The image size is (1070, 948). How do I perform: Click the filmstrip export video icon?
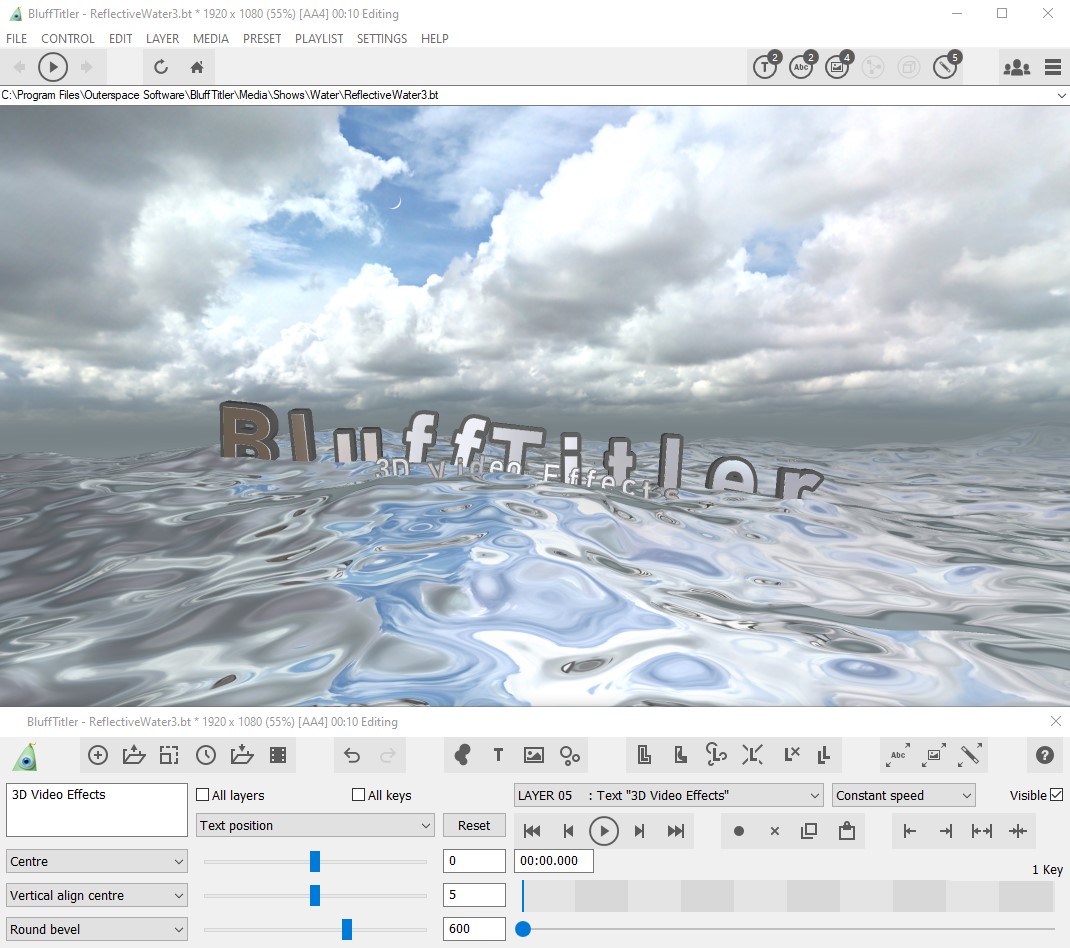(278, 755)
